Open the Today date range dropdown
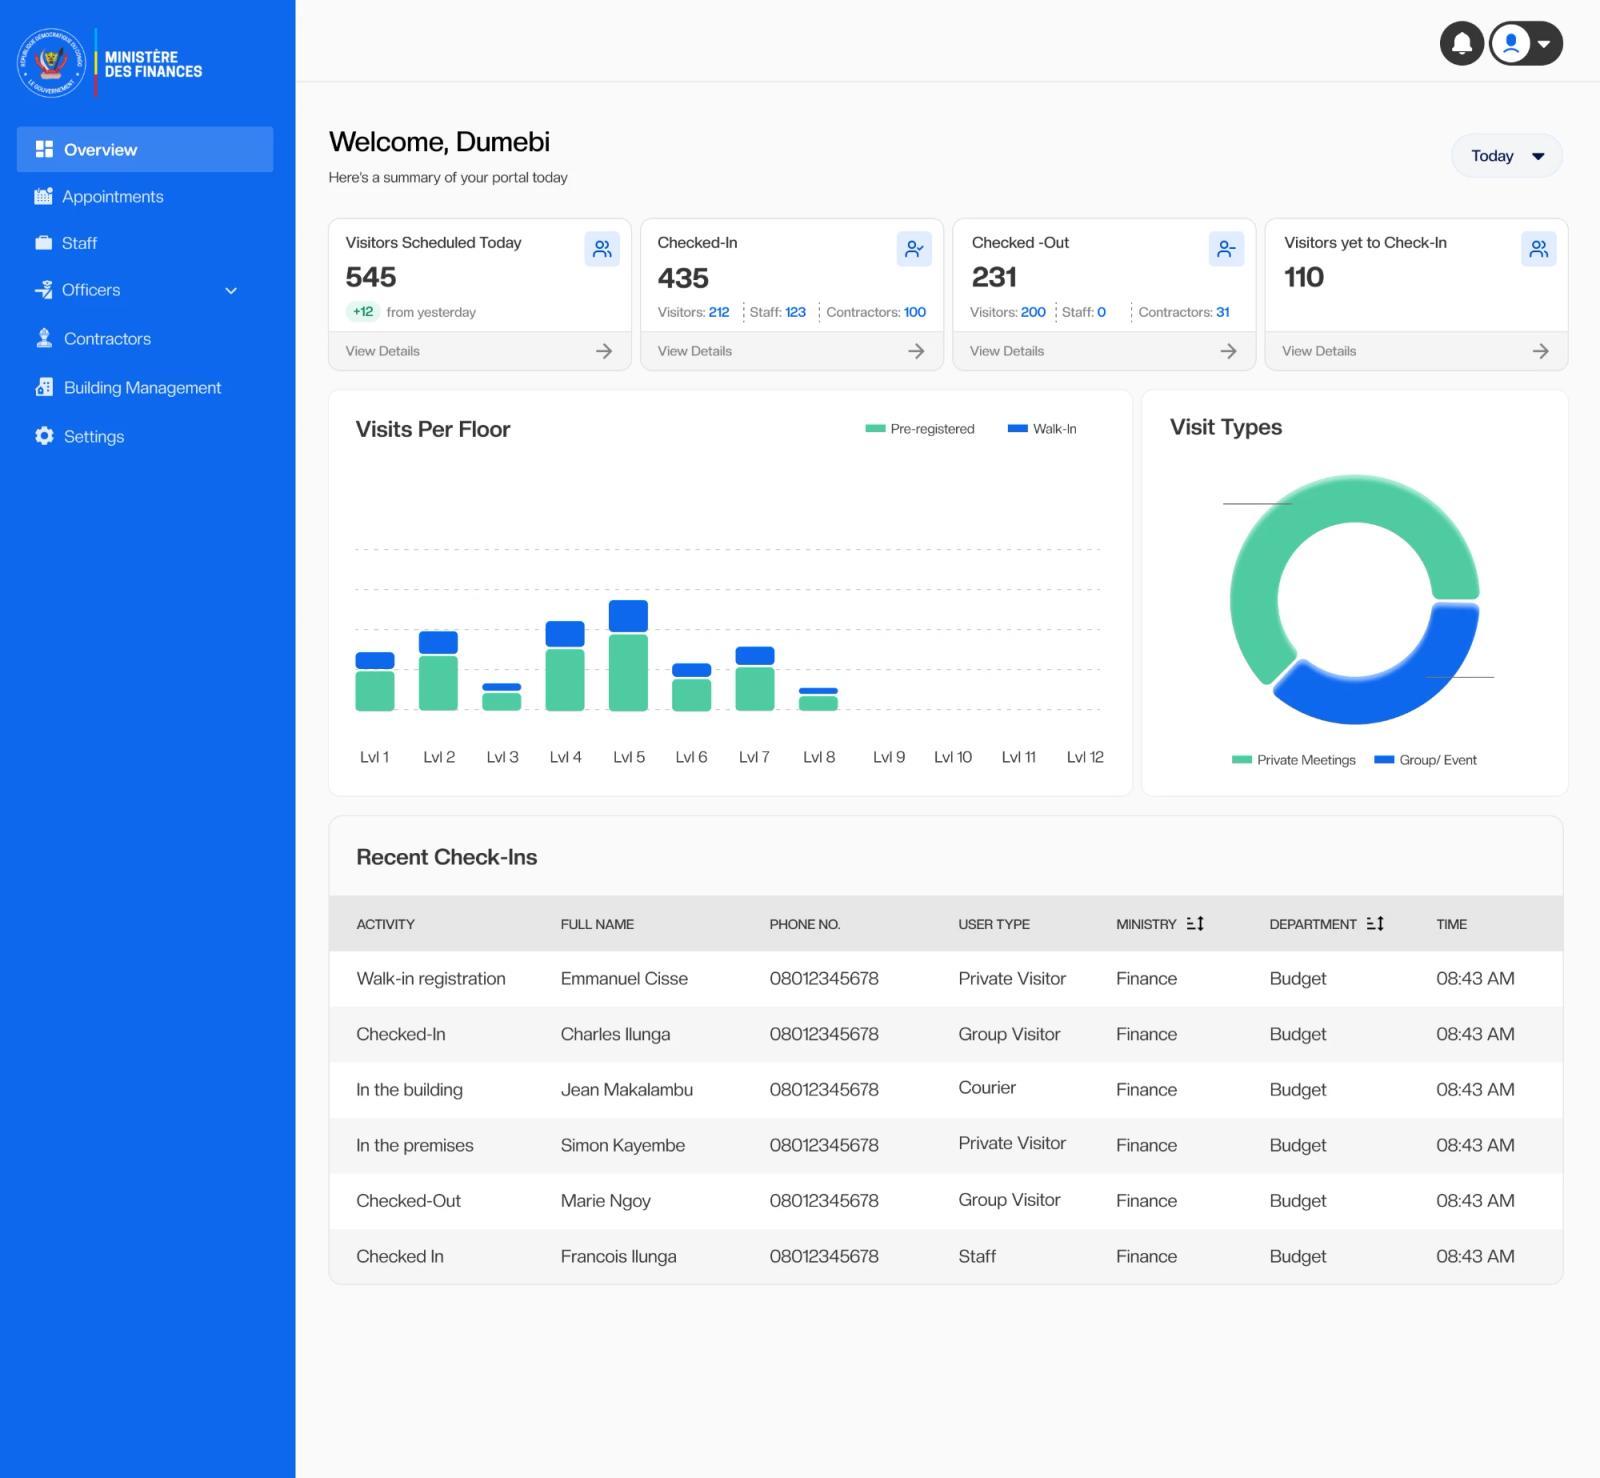 point(1506,156)
